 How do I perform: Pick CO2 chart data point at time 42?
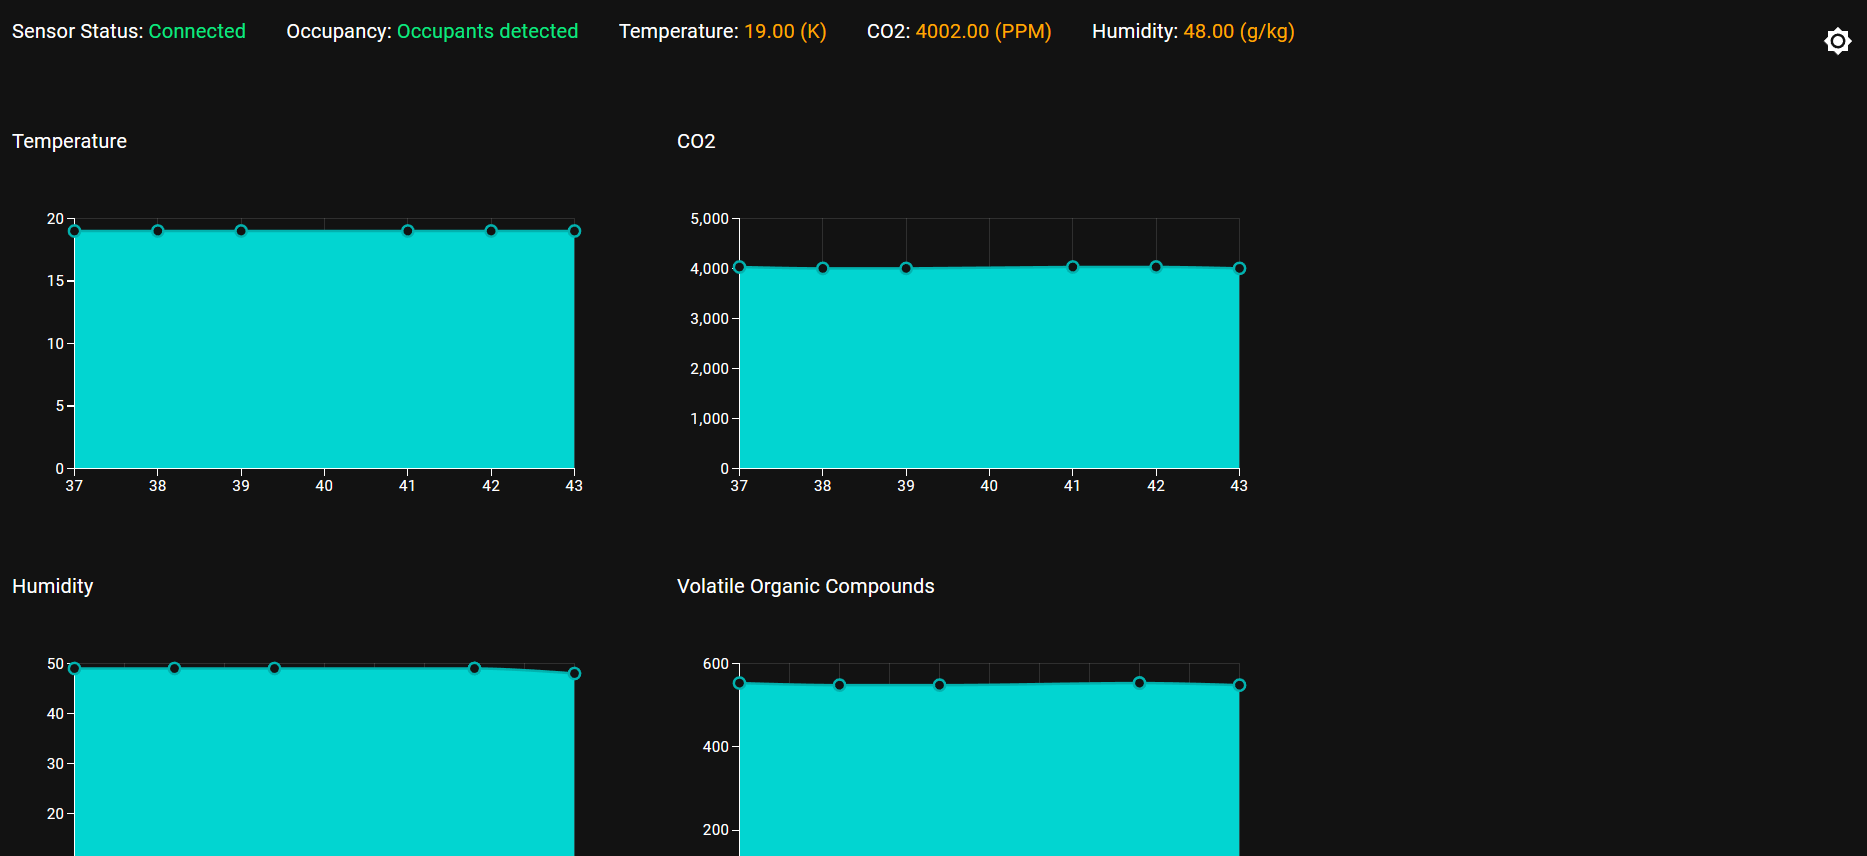[1156, 267]
